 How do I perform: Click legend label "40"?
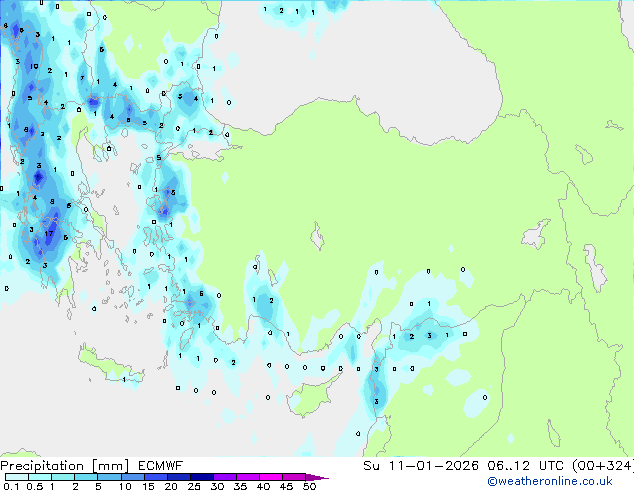pos(263,486)
